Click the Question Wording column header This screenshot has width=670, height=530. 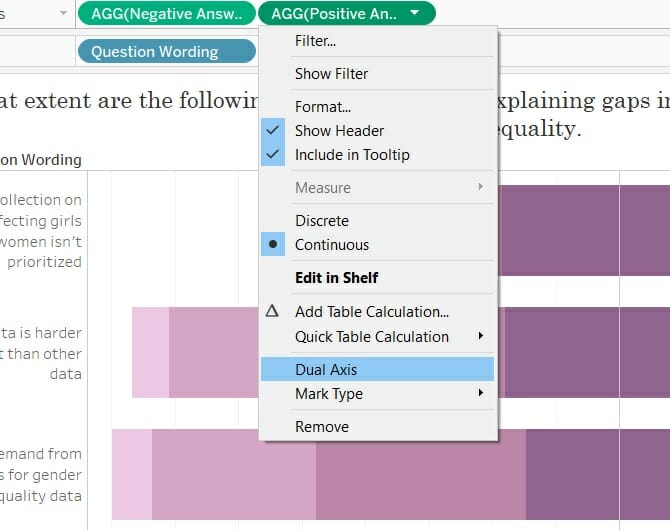click(41, 160)
